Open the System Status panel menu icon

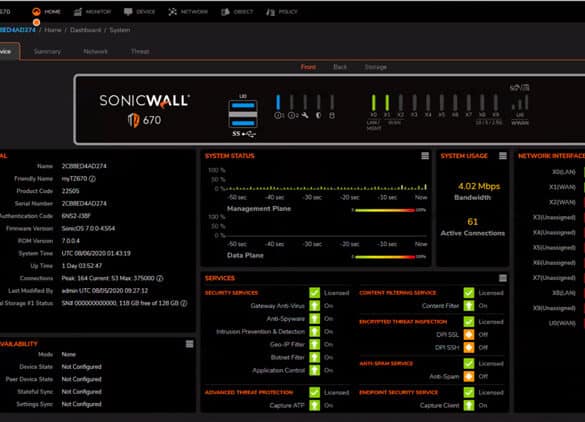click(425, 156)
